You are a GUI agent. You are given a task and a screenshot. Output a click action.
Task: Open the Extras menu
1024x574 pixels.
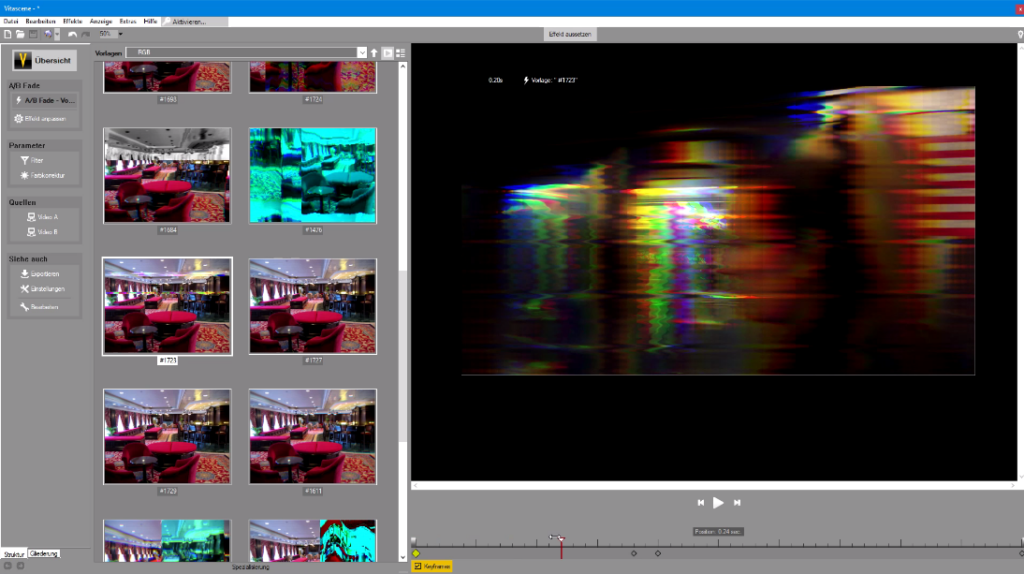click(x=128, y=22)
